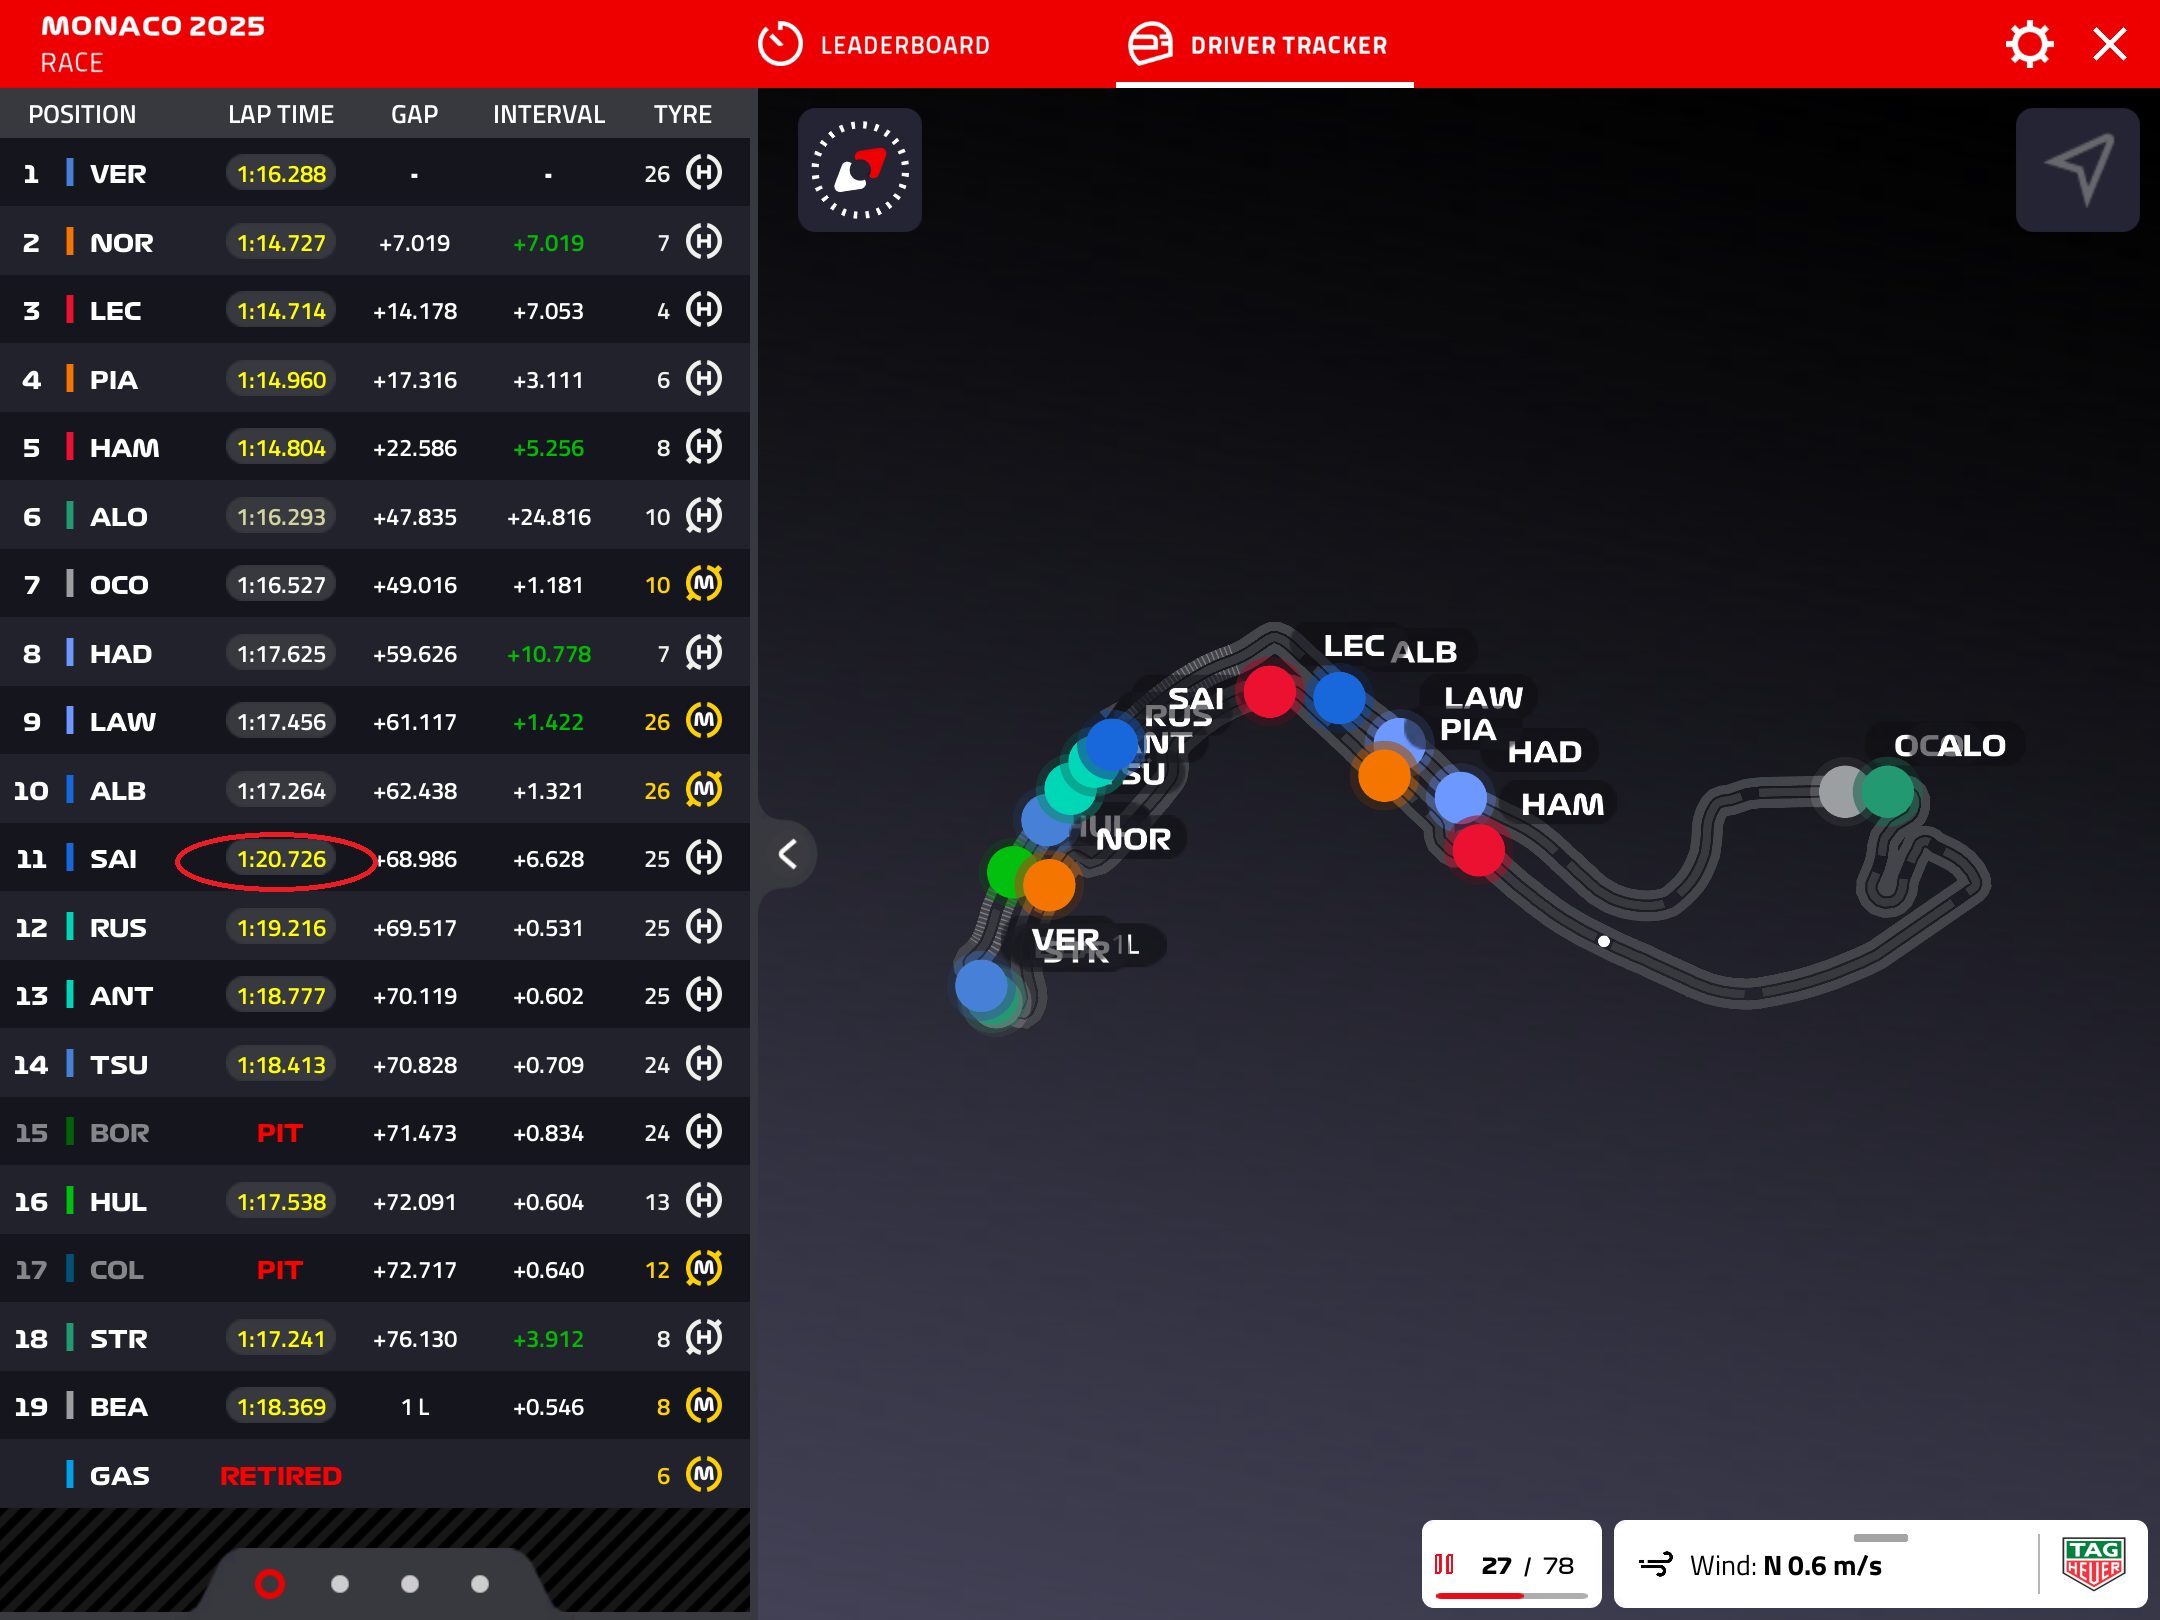Click the LAP TIME column header
This screenshot has width=2160, height=1620.
pyautogui.click(x=281, y=115)
